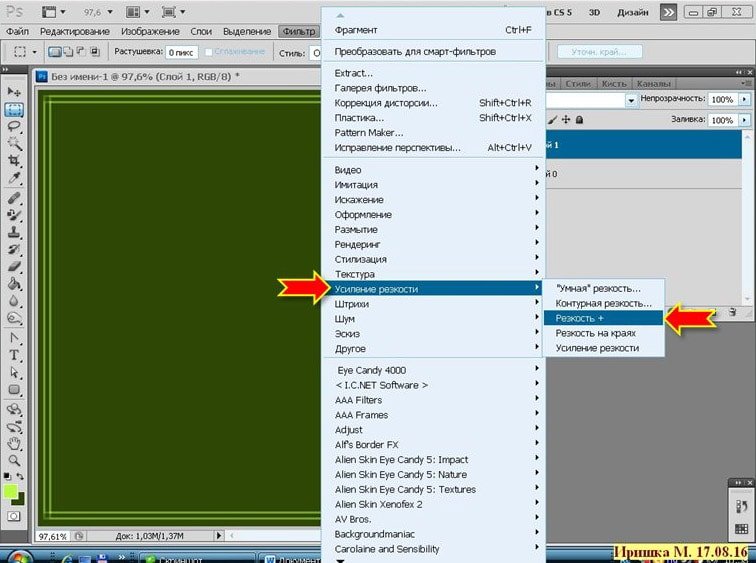Screen dimensions: 756x563
Task: Toggle Quick Mask mode button
Action: 15,515
